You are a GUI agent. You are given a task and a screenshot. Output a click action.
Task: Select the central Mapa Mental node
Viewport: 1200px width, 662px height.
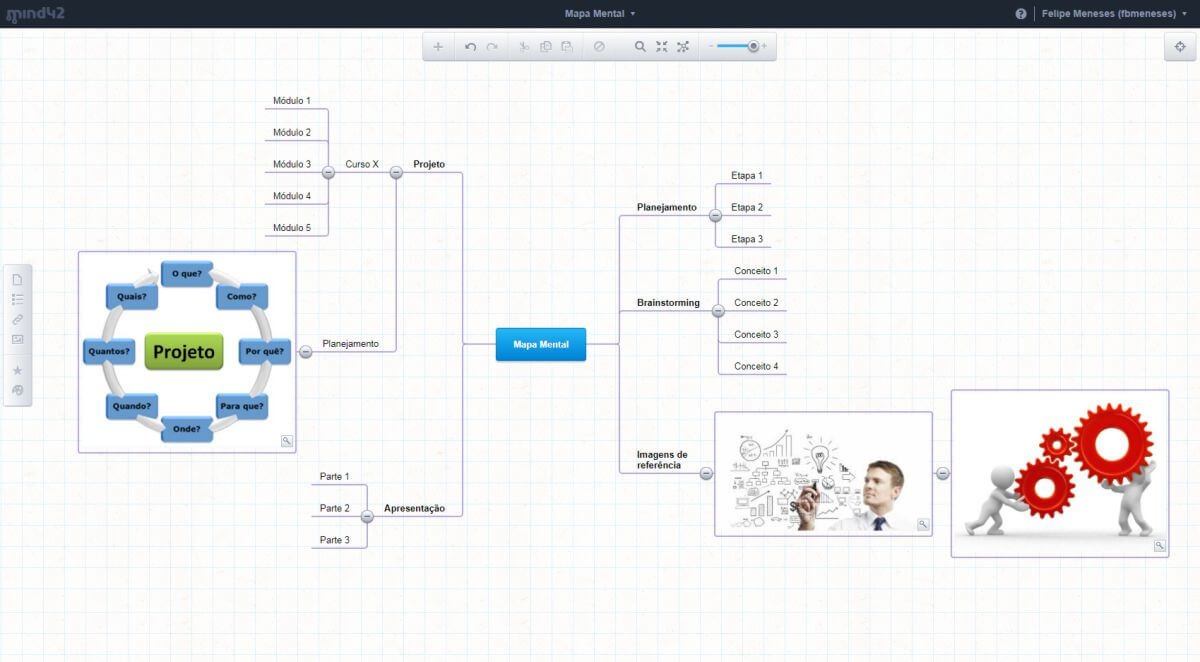click(541, 344)
